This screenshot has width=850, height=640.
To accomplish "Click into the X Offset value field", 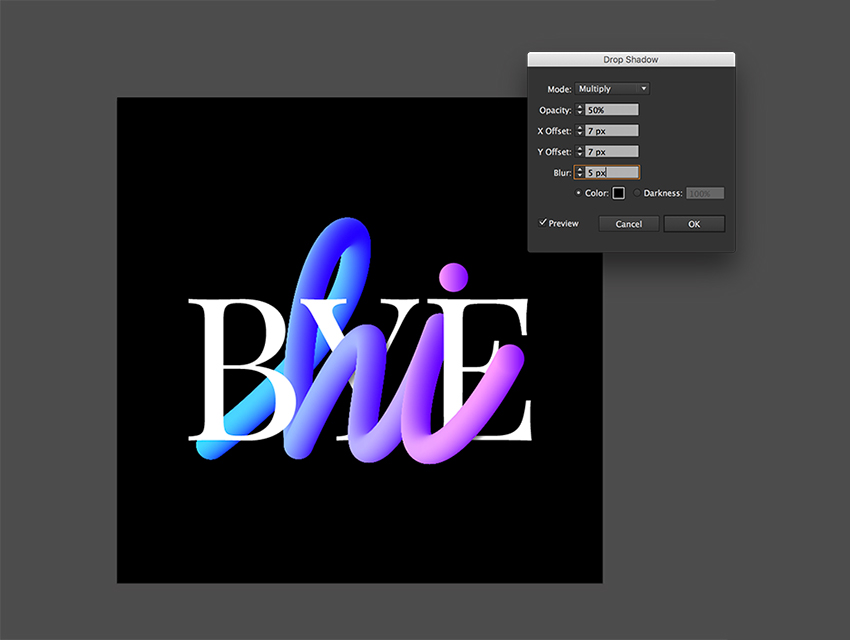I will pyautogui.click(x=612, y=131).
